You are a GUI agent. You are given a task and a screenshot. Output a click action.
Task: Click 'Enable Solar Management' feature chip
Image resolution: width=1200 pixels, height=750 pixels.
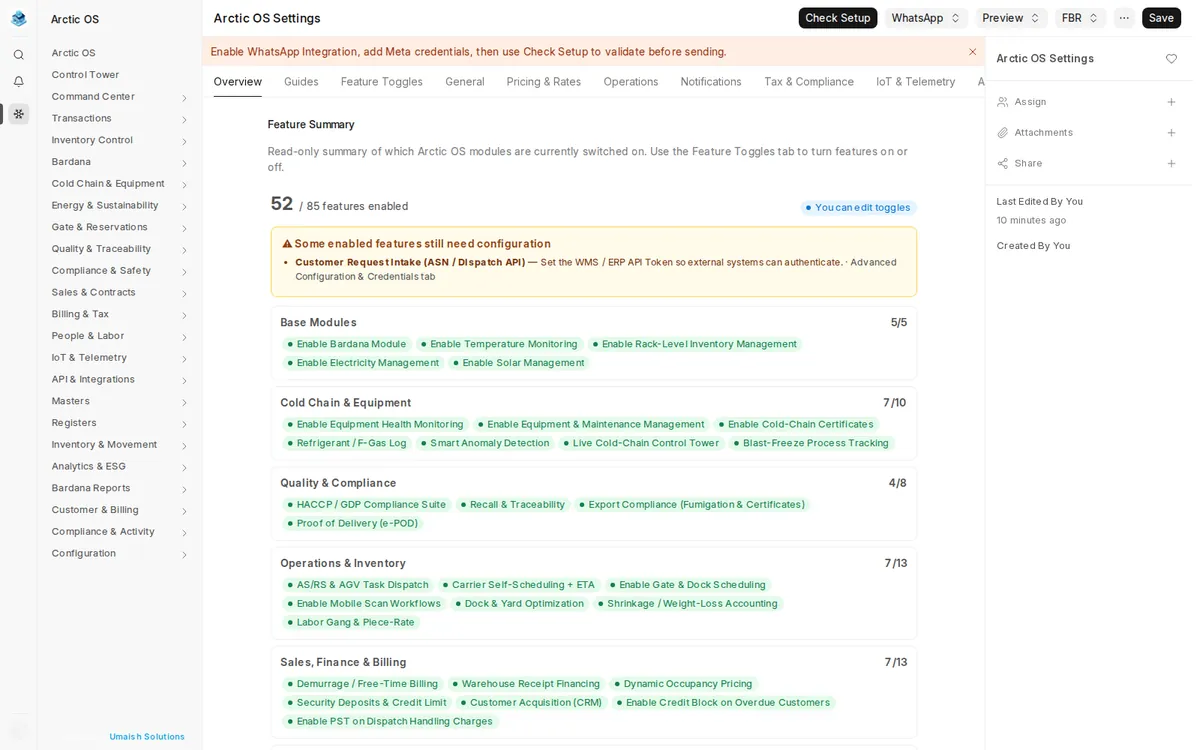point(519,363)
